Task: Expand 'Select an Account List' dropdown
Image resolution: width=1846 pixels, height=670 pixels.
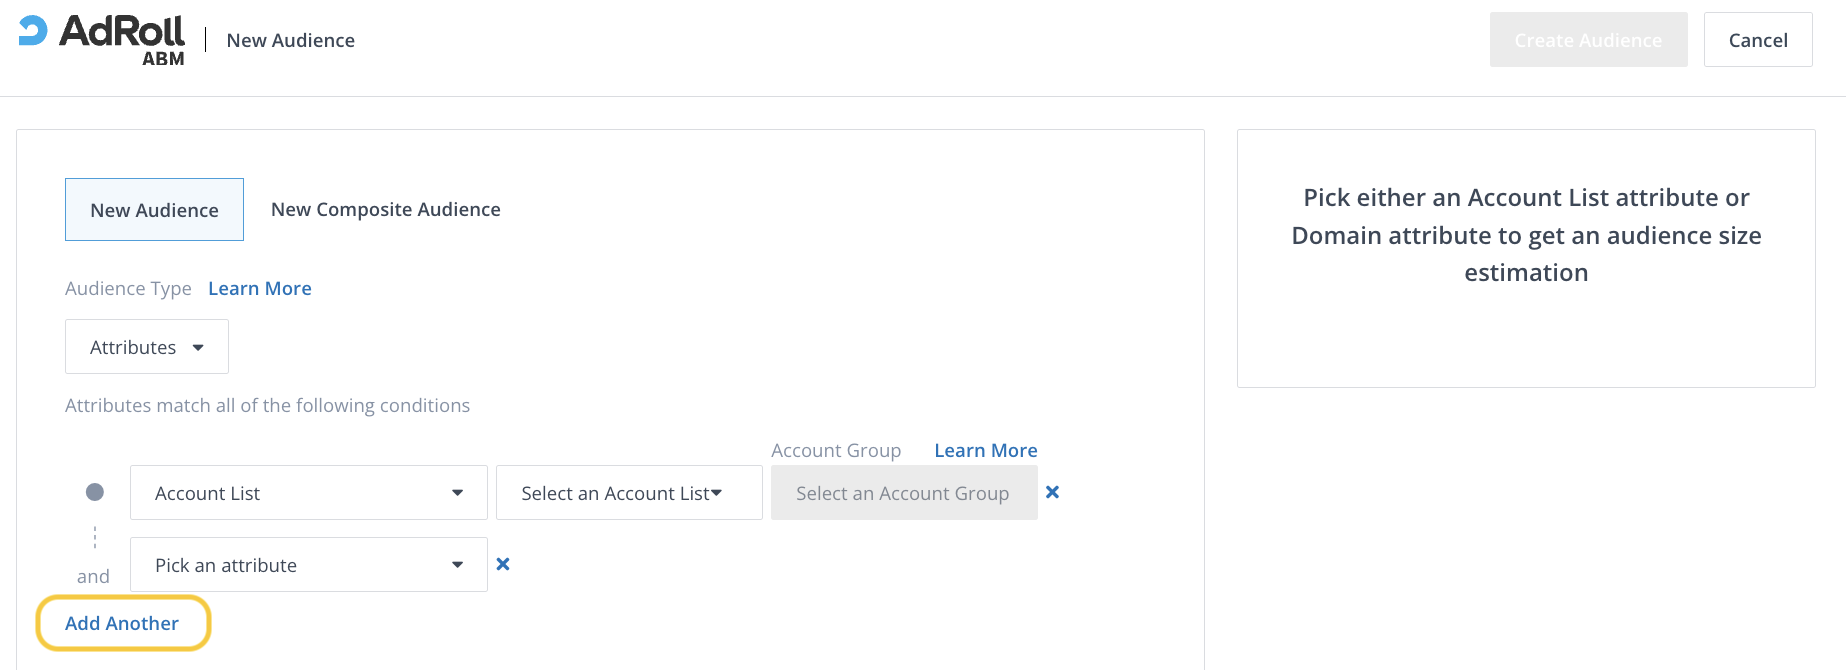Action: pos(628,493)
